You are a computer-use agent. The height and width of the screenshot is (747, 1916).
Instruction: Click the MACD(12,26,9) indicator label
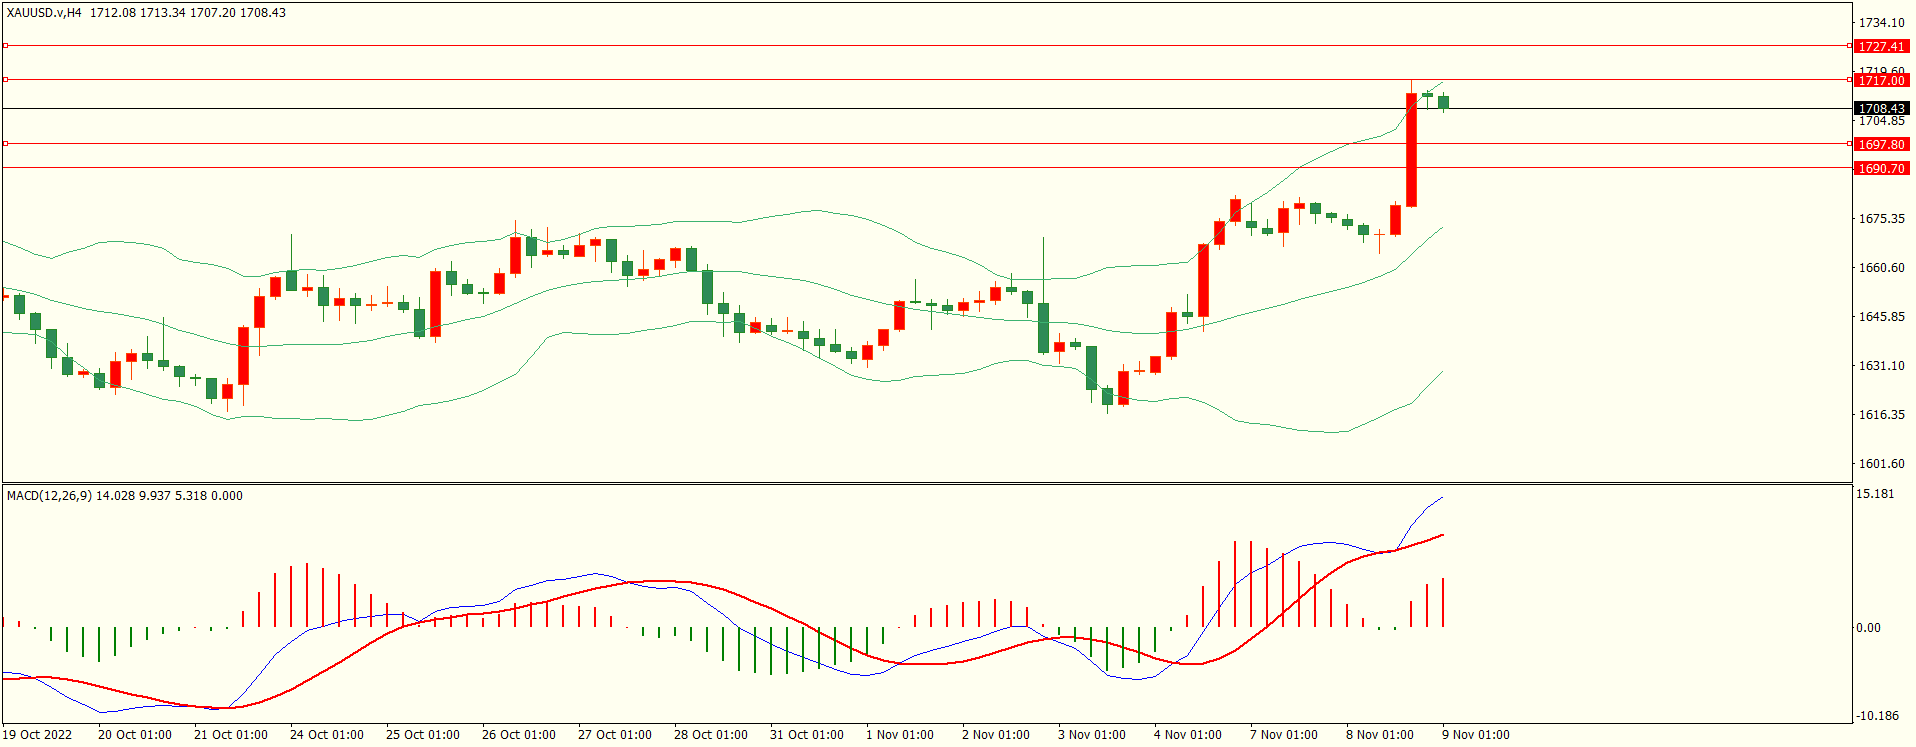(x=50, y=496)
